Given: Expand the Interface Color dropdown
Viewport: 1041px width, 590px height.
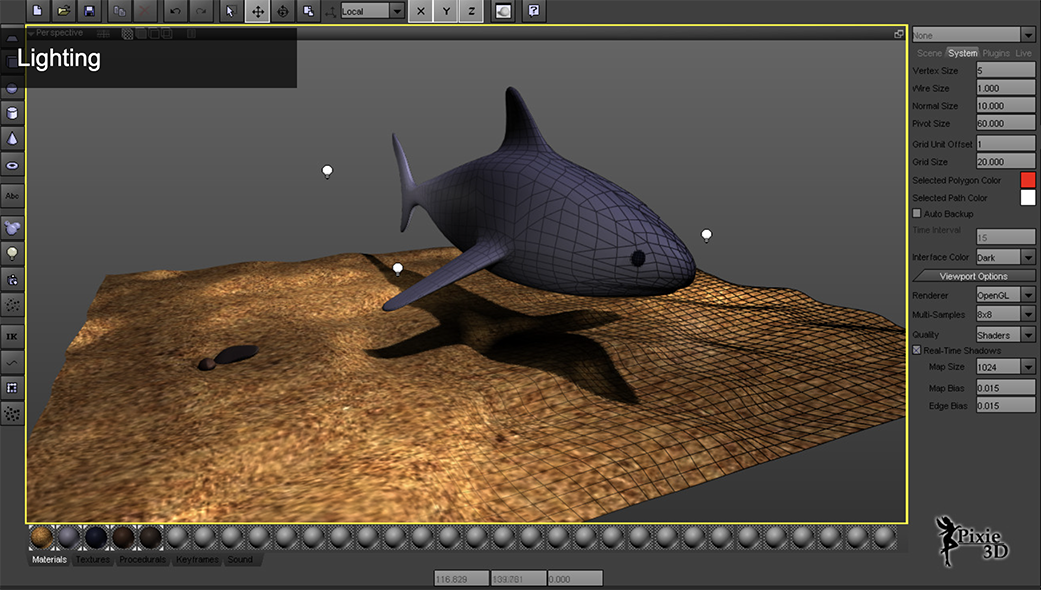Looking at the screenshot, I should click(x=1005, y=257).
